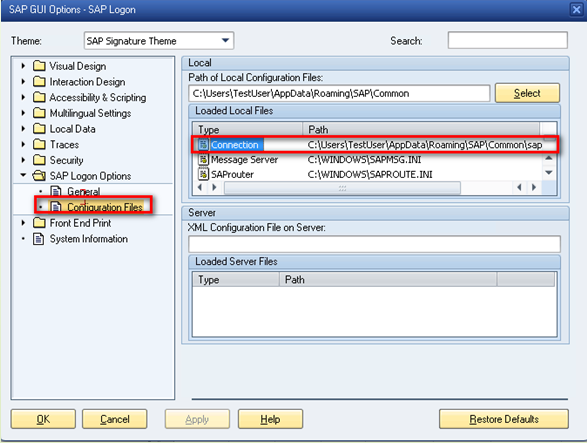This screenshot has height=443, width=587.
Task: Select the General tree item
Action: coord(83,192)
